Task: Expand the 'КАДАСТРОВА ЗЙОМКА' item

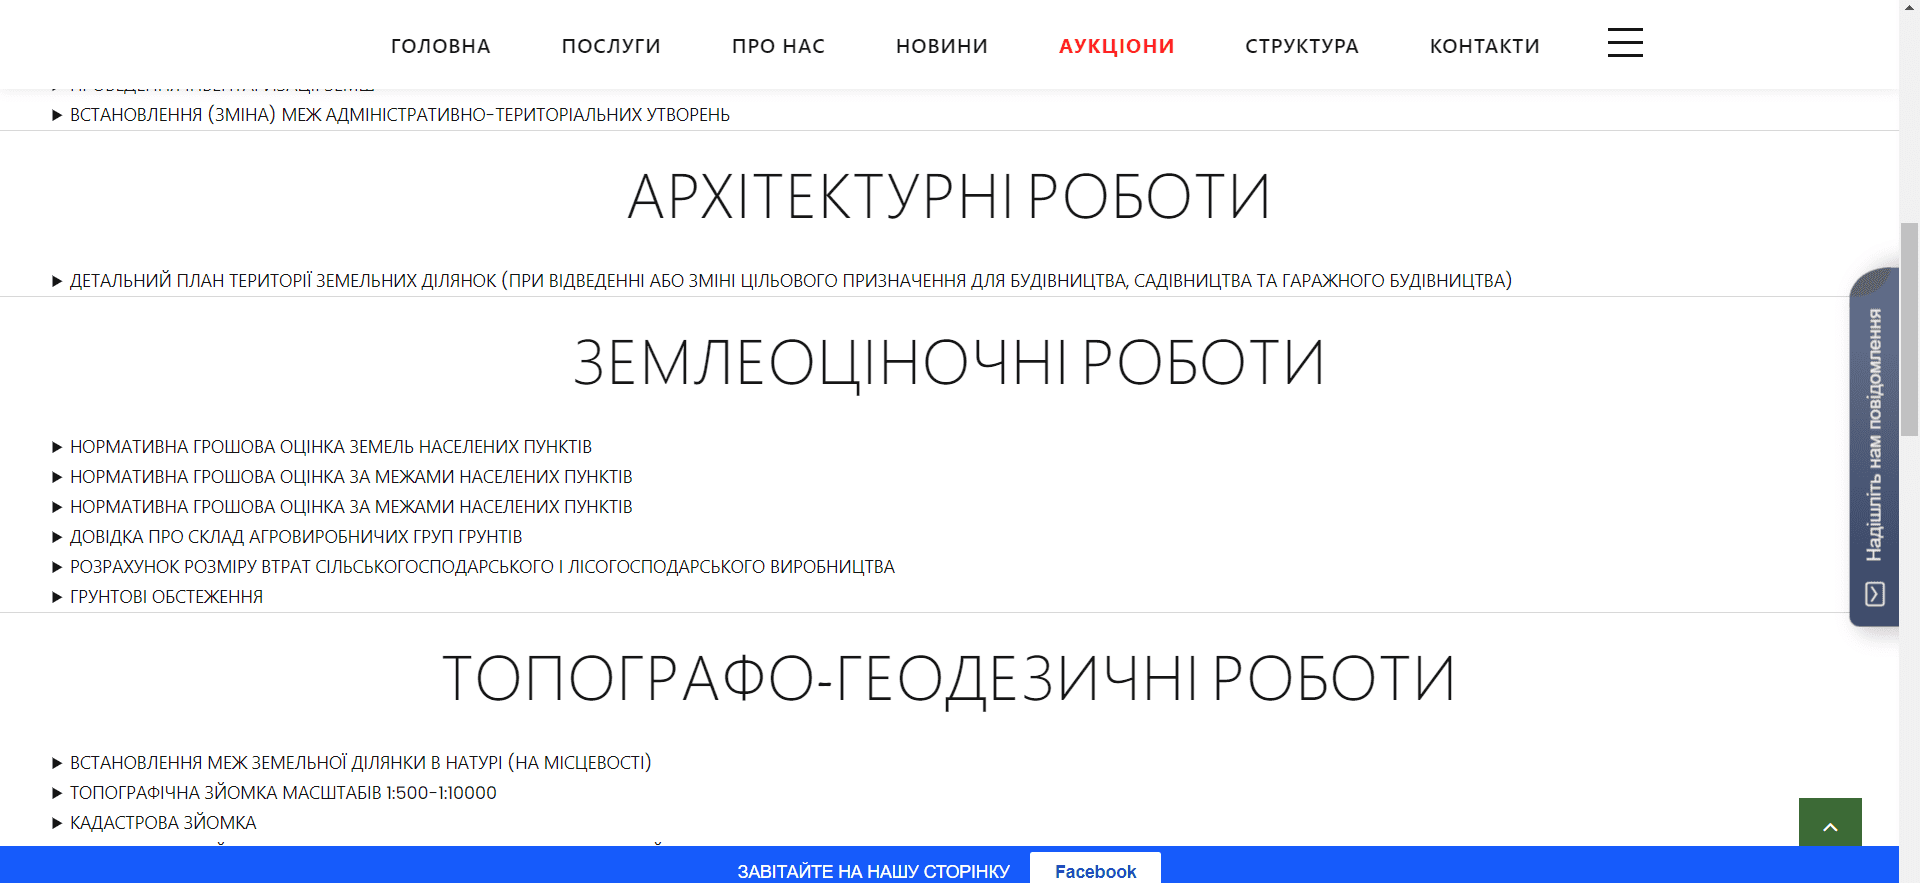Action: (x=163, y=823)
